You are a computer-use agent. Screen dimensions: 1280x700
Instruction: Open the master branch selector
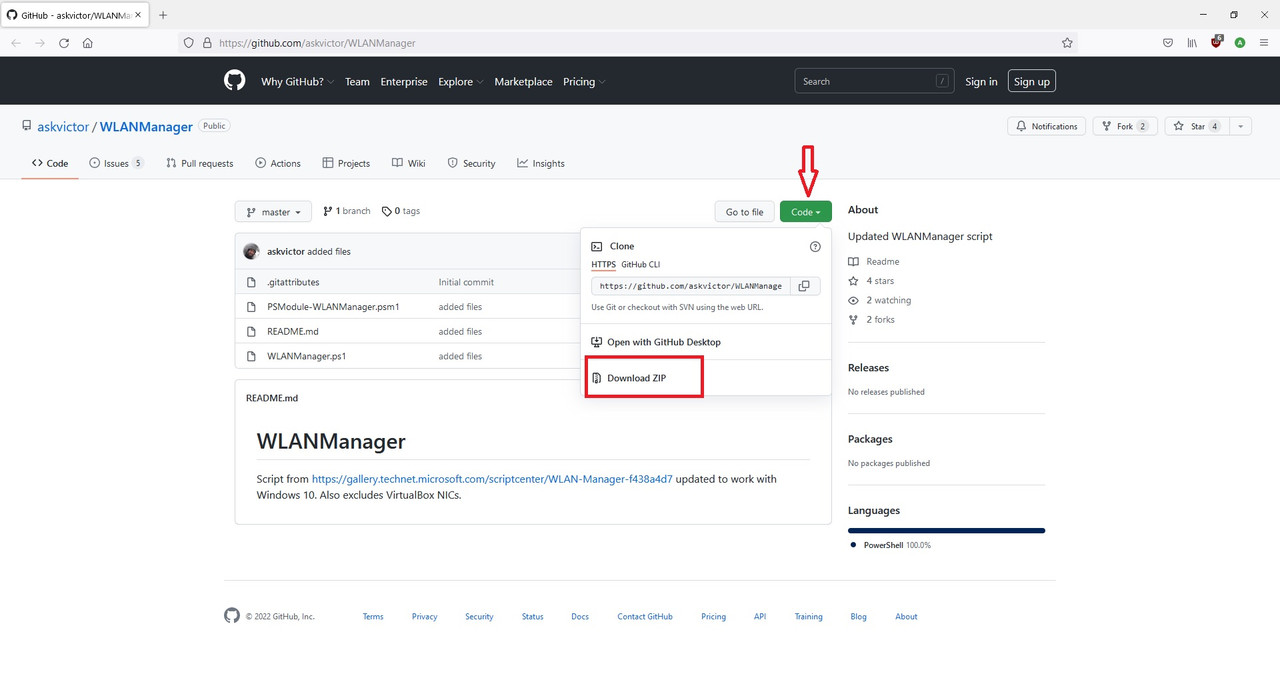(273, 212)
